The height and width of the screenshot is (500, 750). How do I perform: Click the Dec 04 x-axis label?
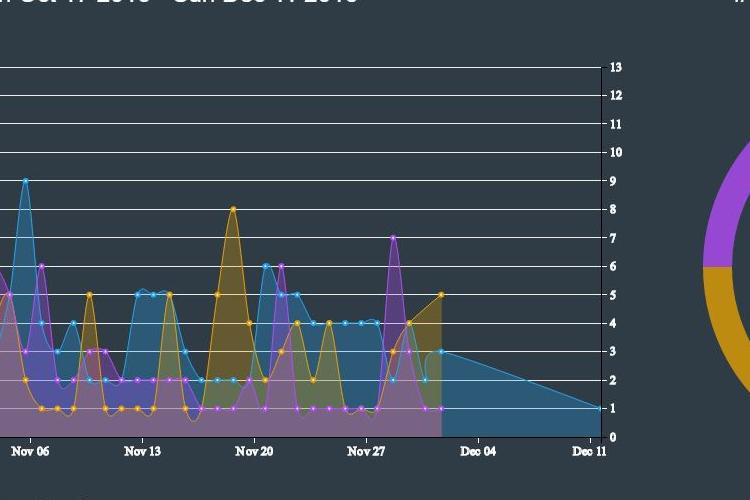478,452
